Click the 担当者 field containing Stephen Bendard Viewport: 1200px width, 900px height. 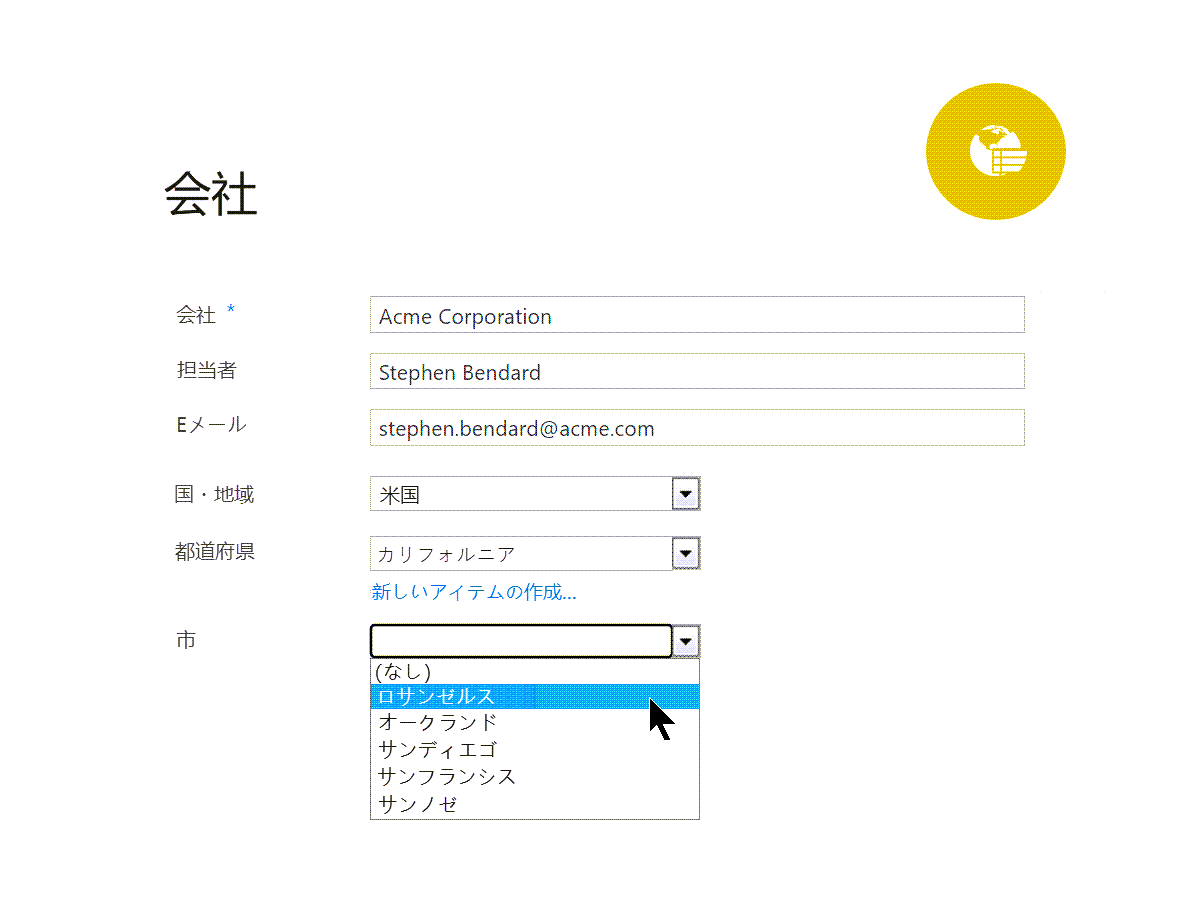coord(696,372)
